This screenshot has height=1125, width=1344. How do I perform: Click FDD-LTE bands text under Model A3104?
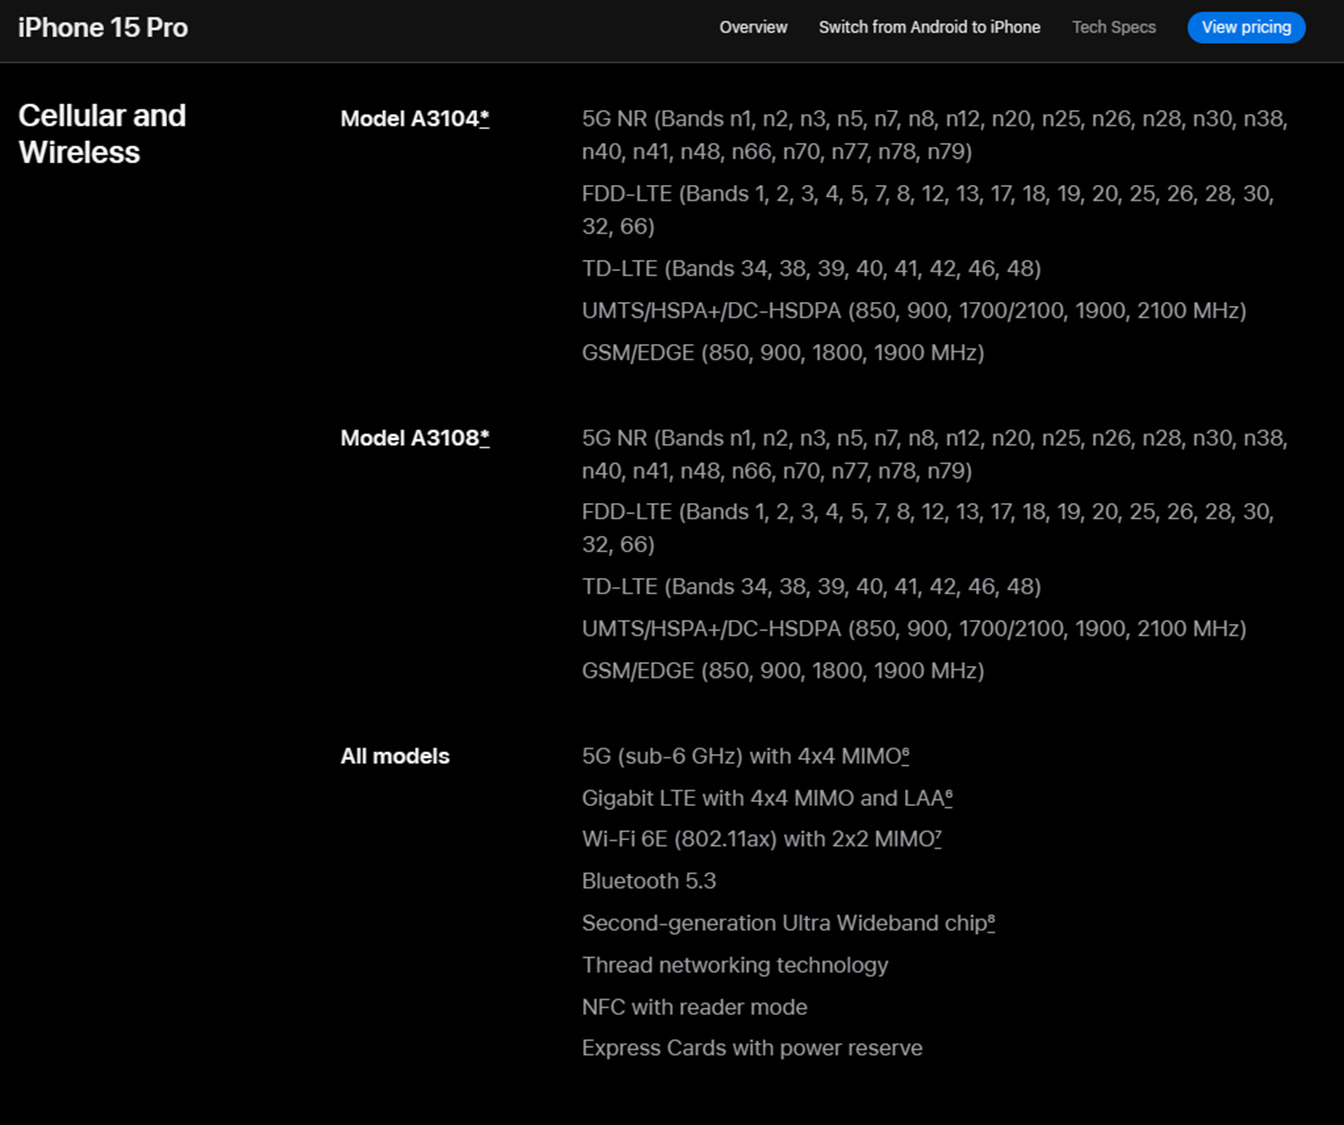point(928,210)
